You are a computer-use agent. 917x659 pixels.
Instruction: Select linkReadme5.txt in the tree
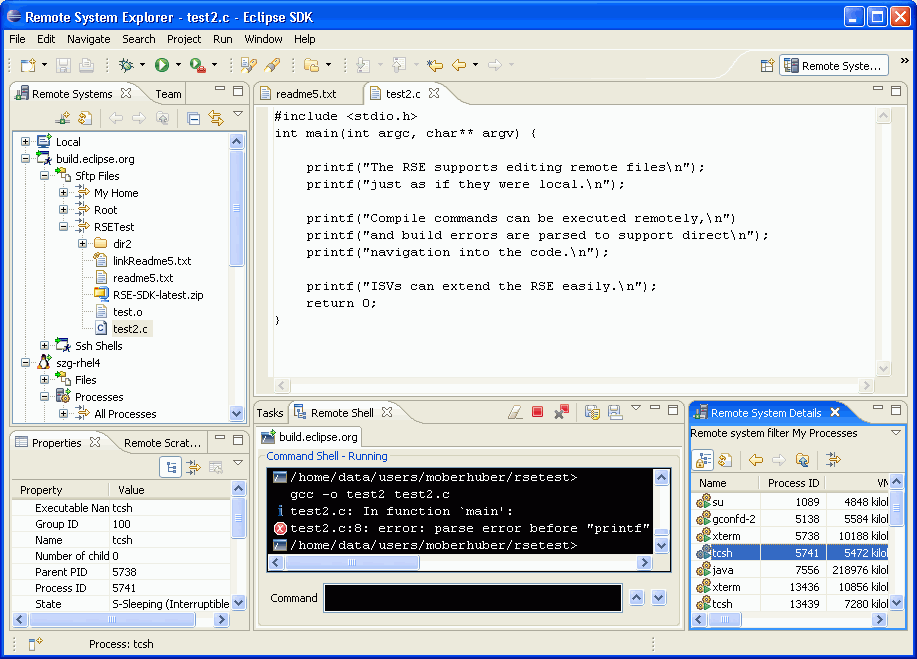152,261
